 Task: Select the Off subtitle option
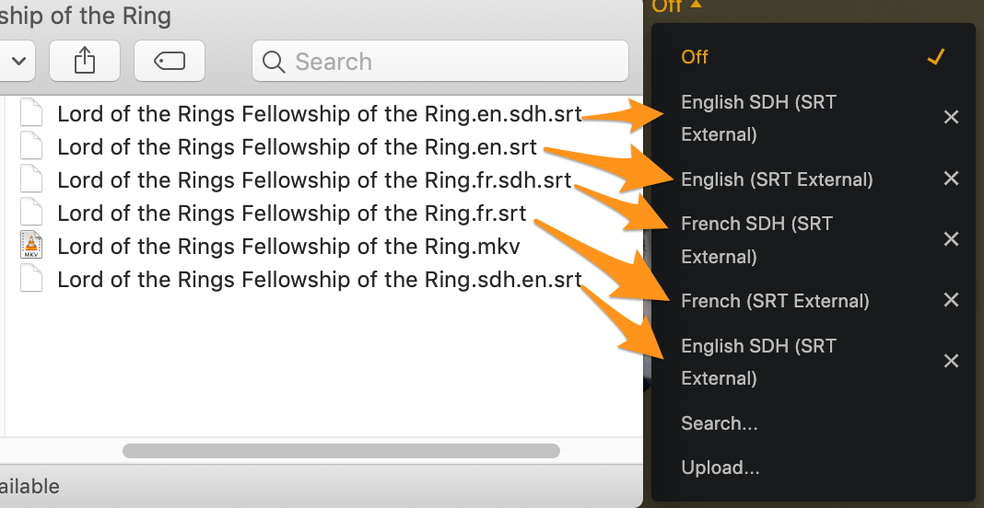[695, 57]
